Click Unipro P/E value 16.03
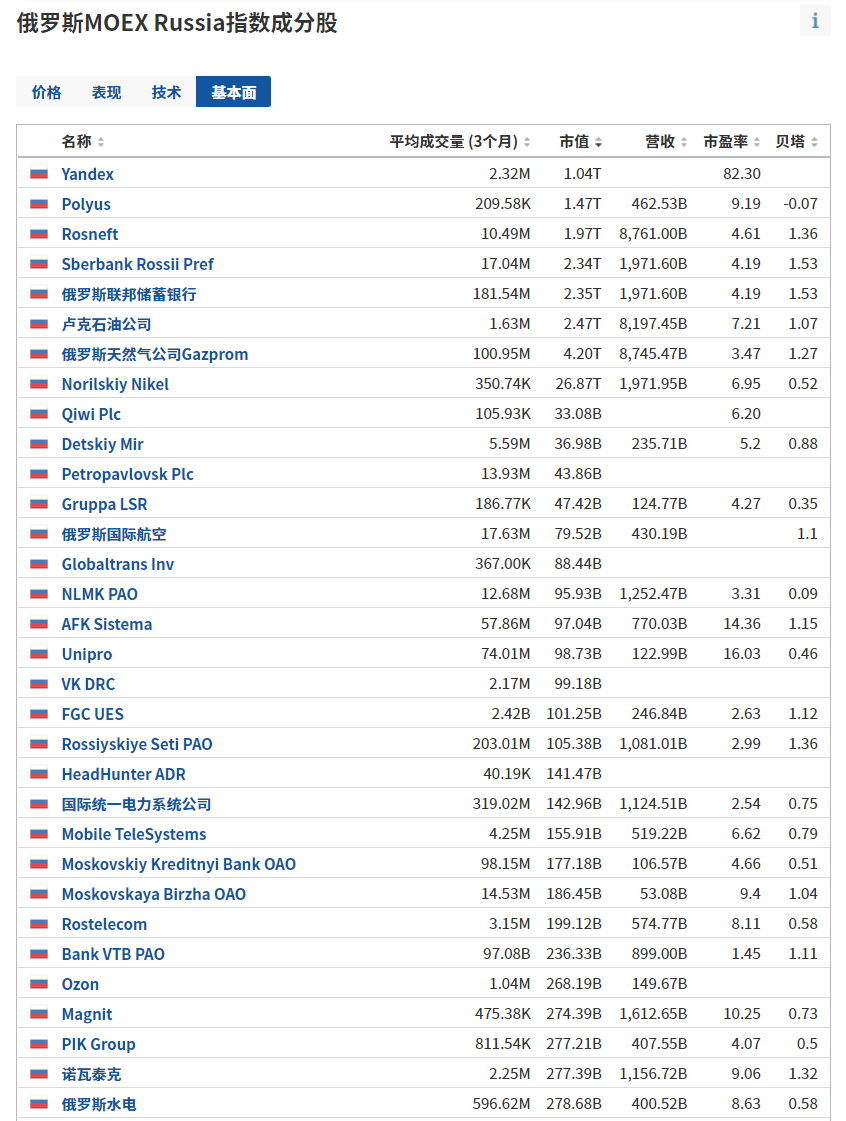Screen dimensions: 846x1121 coord(742,654)
